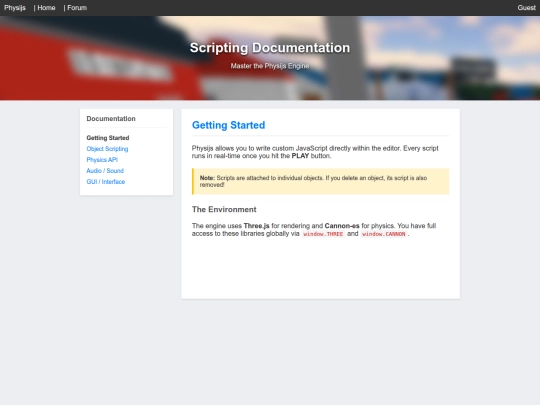Click The Environment section heading

(x=224, y=209)
